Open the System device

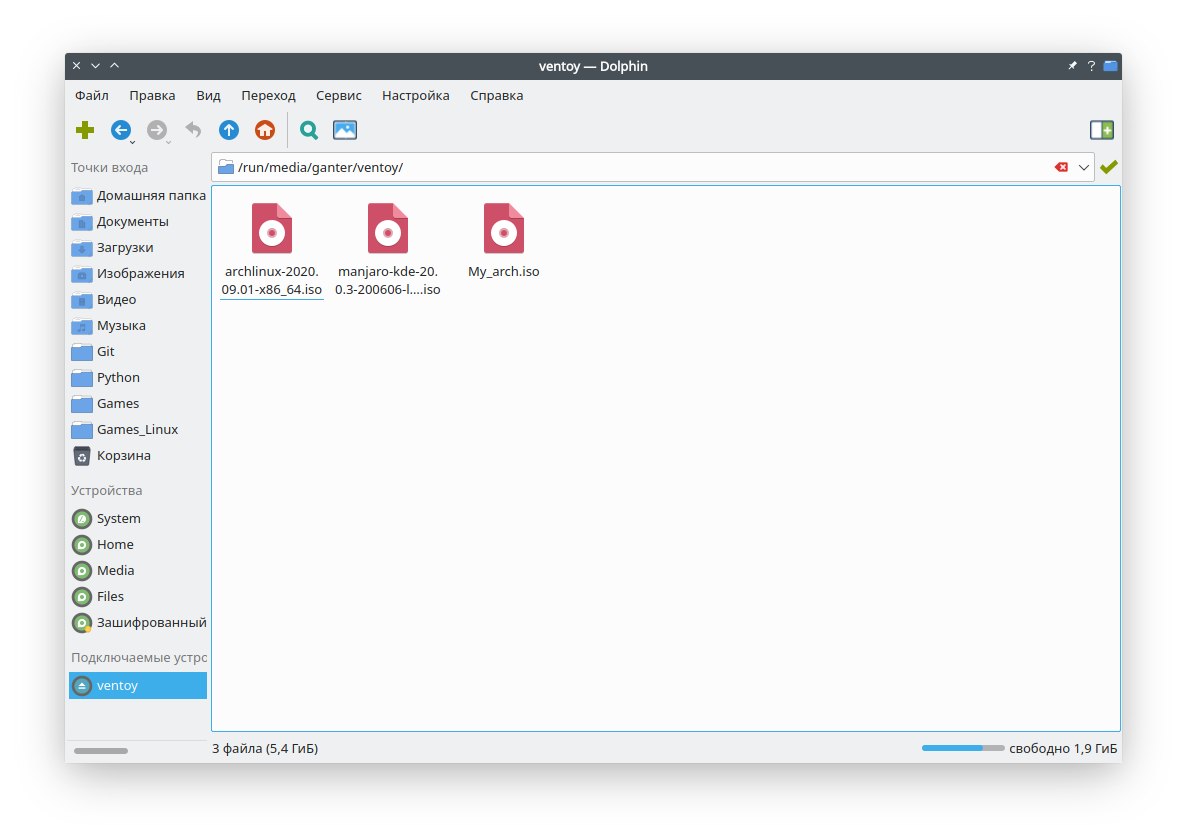tap(138, 518)
